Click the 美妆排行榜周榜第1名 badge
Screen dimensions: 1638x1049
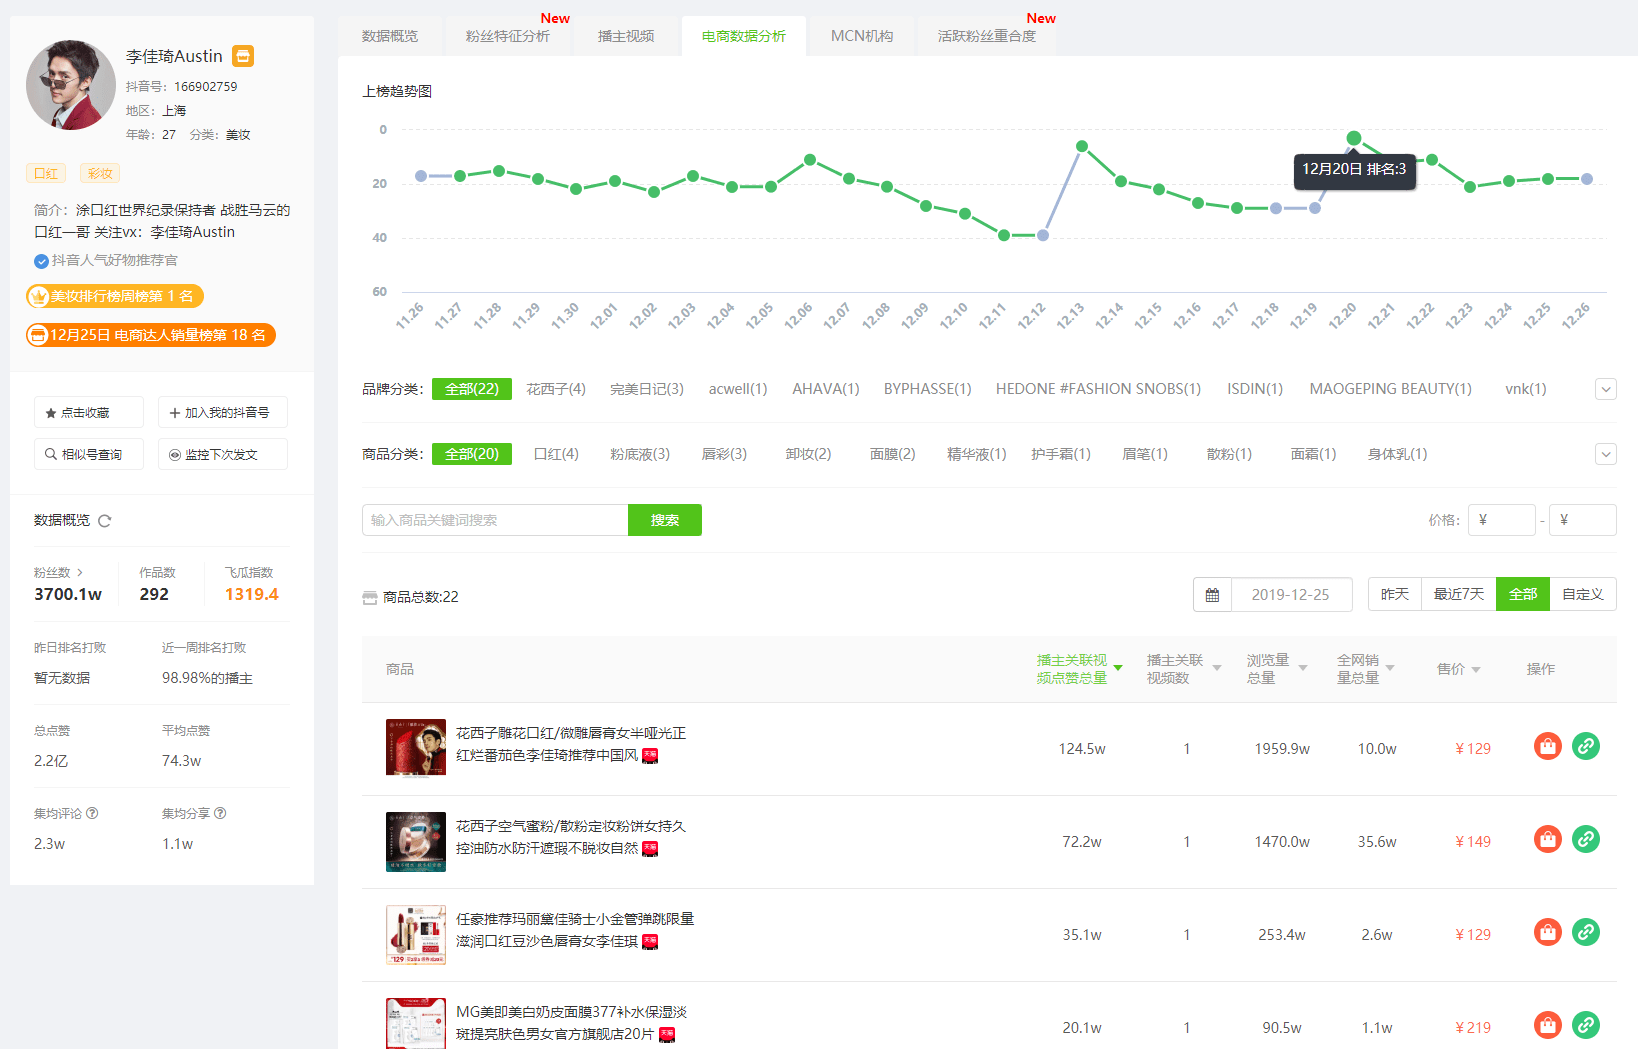(x=115, y=296)
